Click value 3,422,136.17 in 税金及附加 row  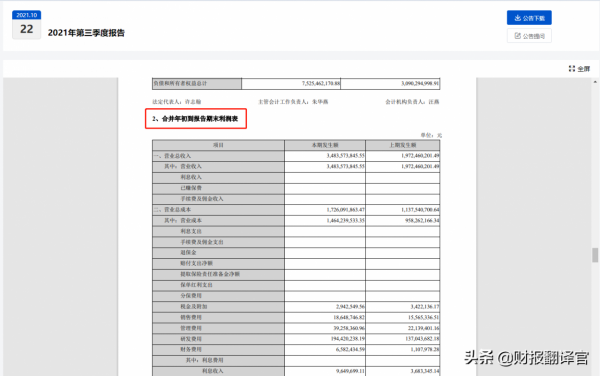pos(425,306)
